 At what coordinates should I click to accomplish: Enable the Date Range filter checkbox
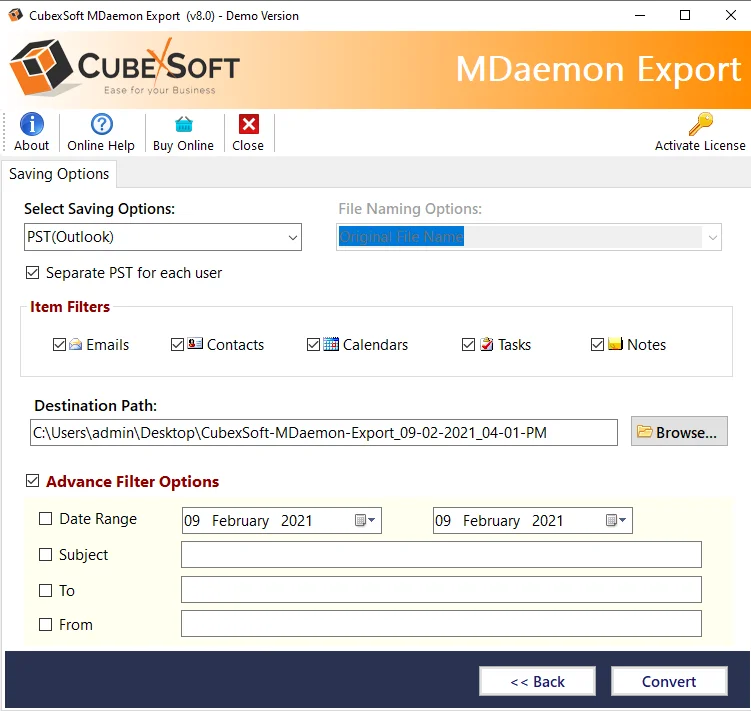46,519
